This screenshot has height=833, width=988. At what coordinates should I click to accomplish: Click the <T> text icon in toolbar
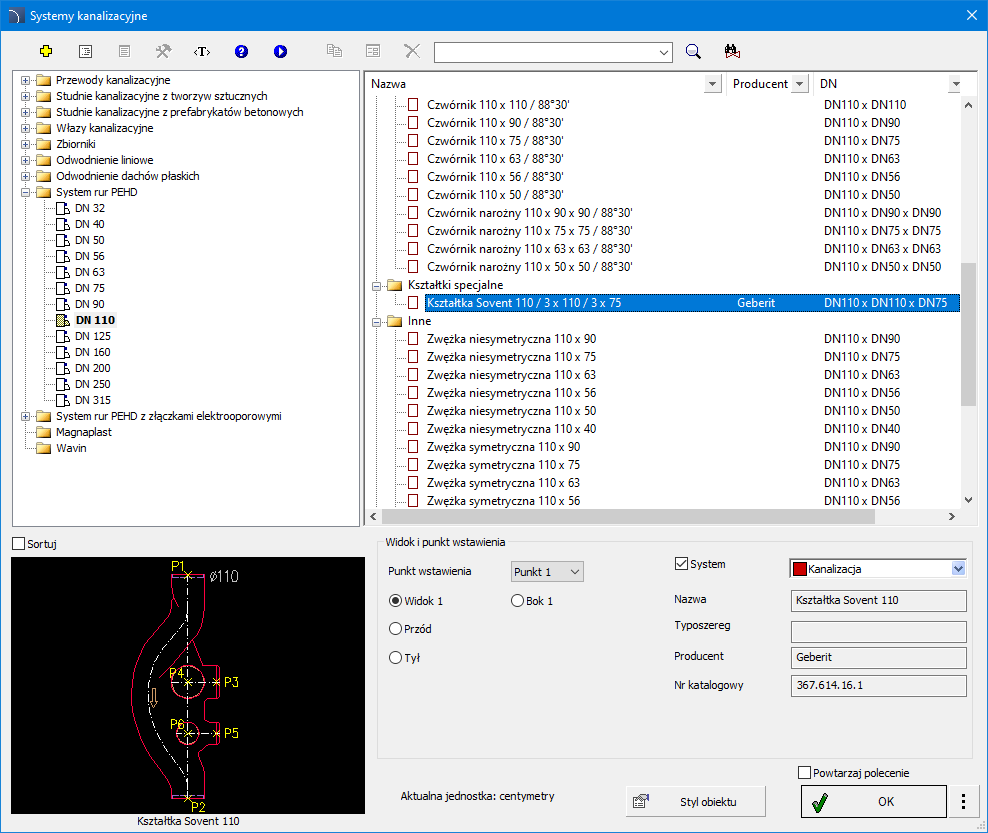tap(202, 51)
